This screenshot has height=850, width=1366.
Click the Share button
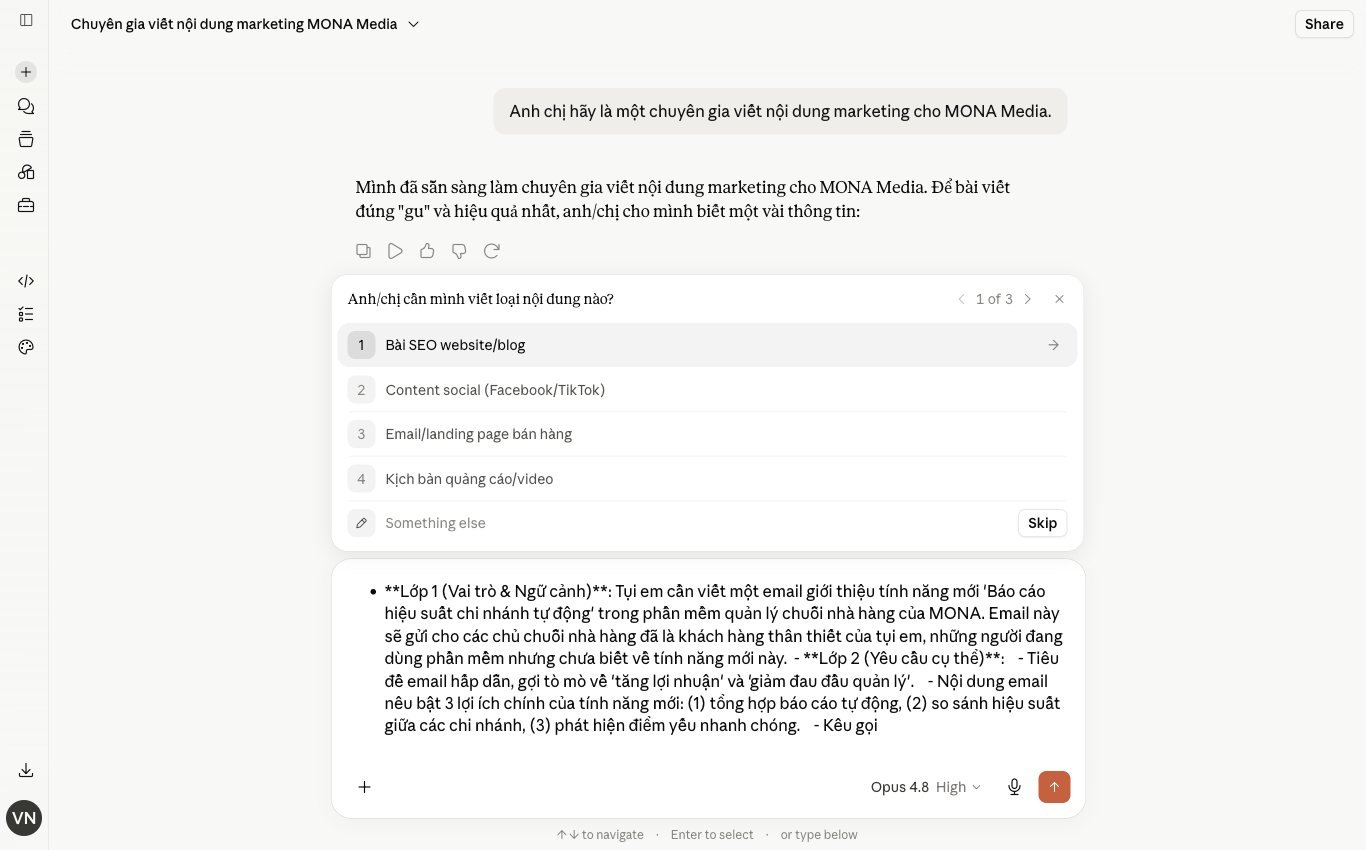tap(1324, 24)
